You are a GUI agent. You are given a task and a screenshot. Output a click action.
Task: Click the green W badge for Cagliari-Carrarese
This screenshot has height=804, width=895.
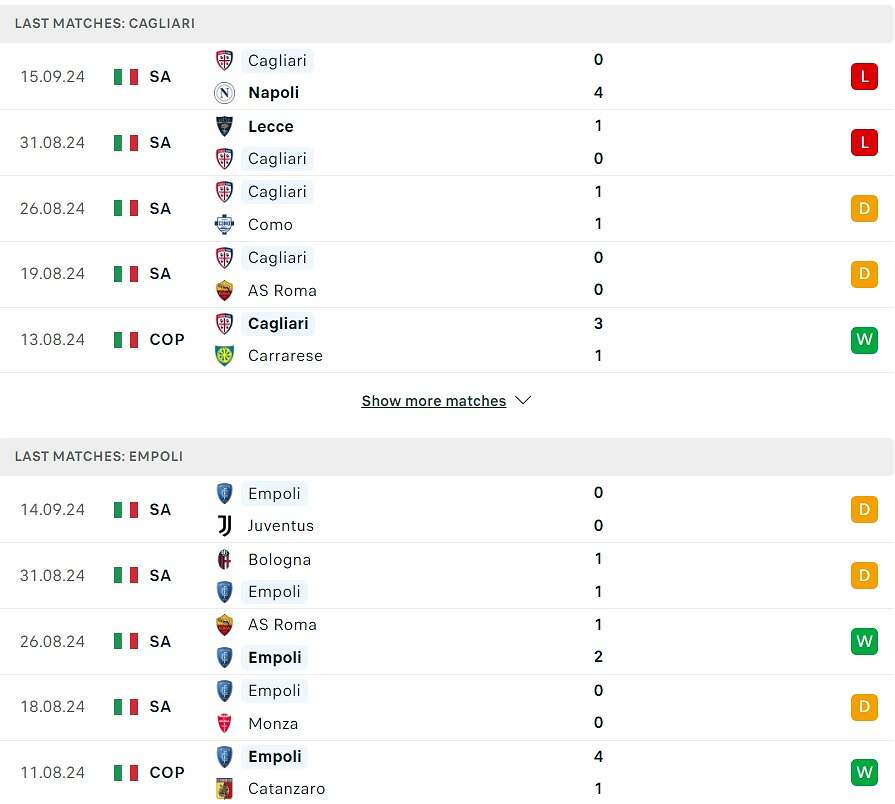pyautogui.click(x=864, y=340)
